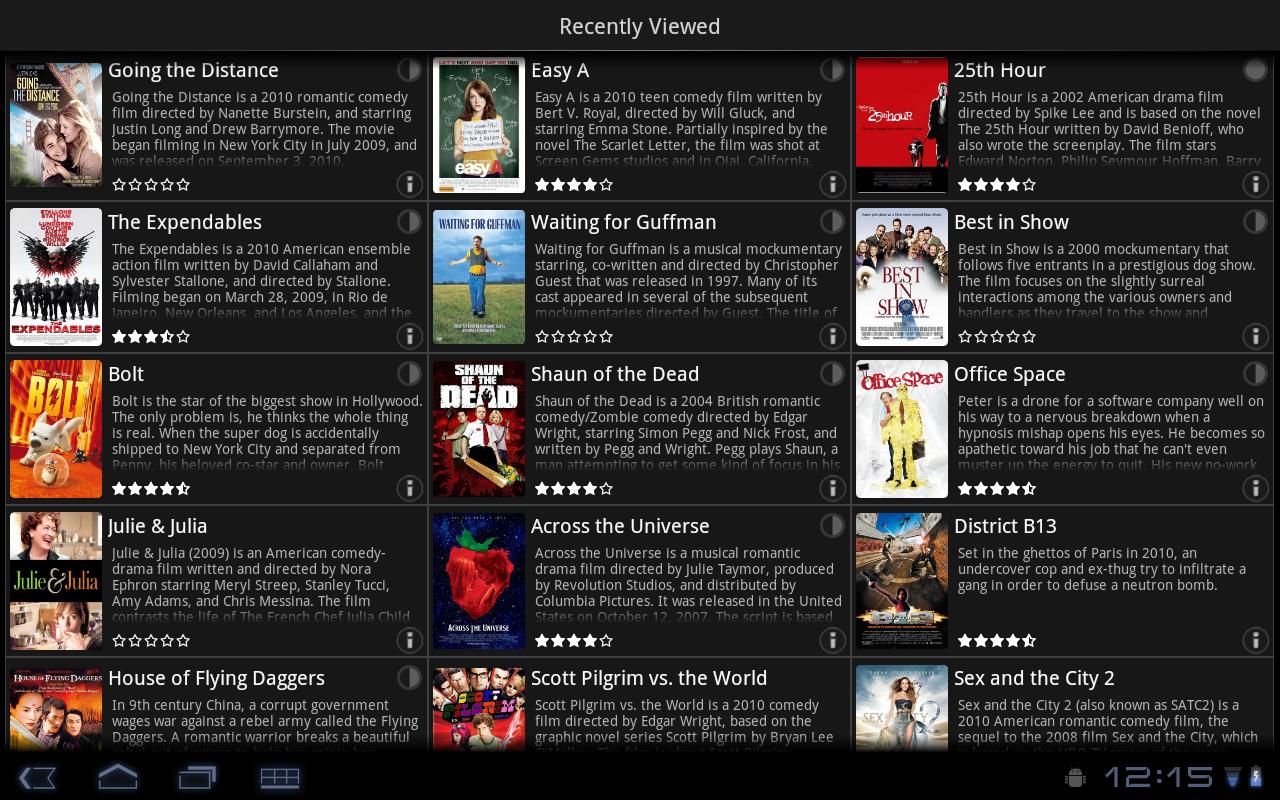Screen dimensions: 1280x800
Task: Rate Waiting for Guffman with stars
Action: coord(574,336)
